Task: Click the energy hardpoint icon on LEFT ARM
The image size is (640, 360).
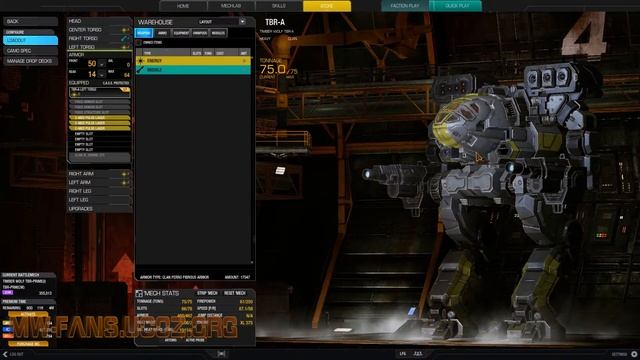Action: pyautogui.click(x=124, y=182)
